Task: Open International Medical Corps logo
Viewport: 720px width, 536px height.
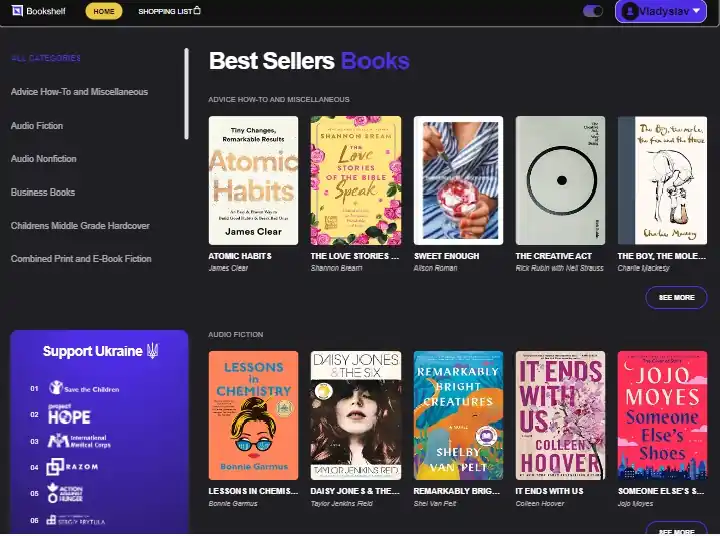Action: pos(79,441)
